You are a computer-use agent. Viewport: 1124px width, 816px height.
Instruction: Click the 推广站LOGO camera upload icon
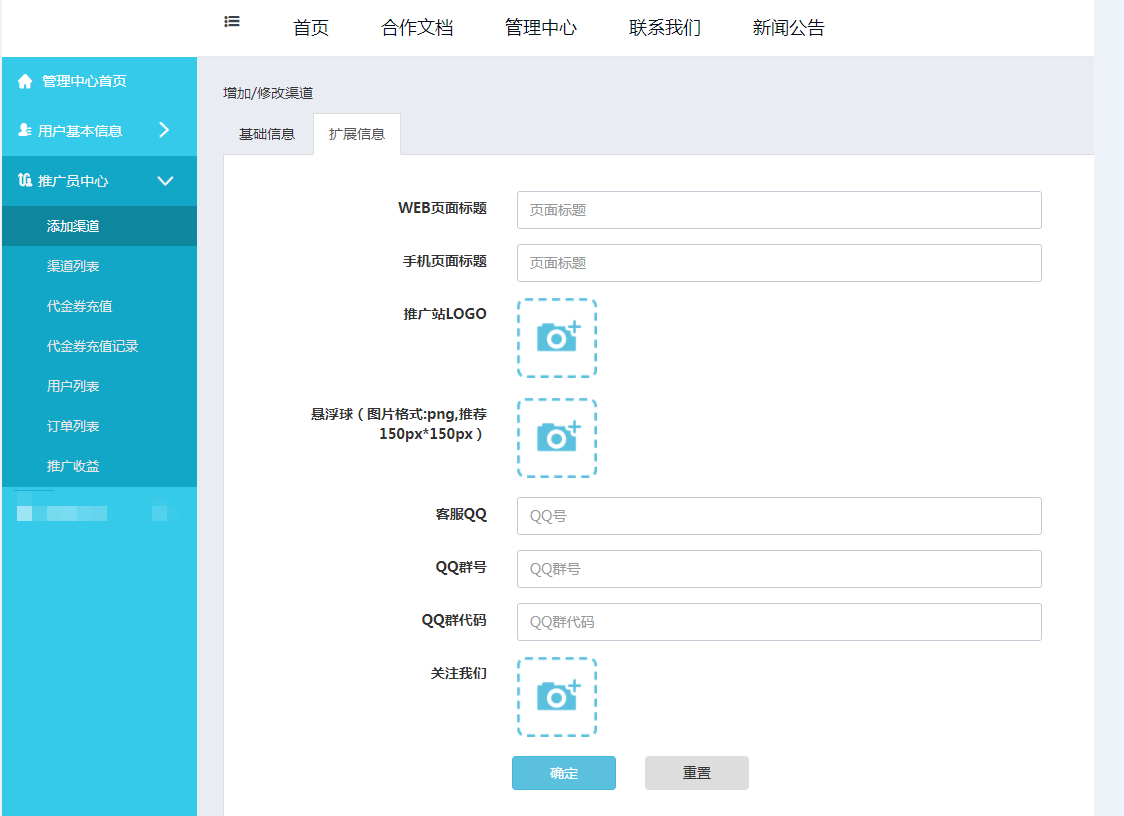(x=557, y=338)
